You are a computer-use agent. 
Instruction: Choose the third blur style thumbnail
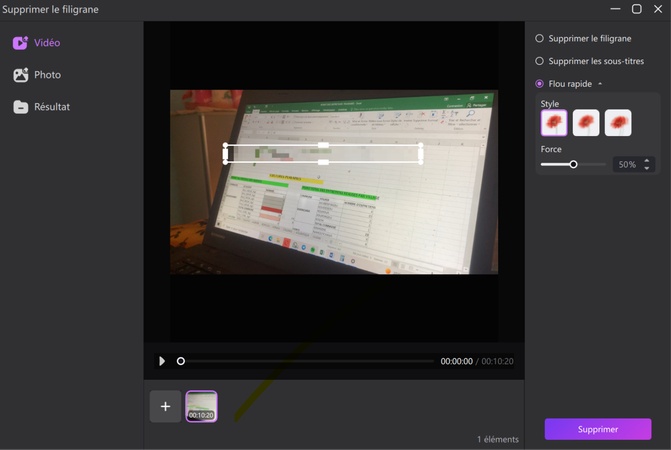pyautogui.click(x=618, y=123)
